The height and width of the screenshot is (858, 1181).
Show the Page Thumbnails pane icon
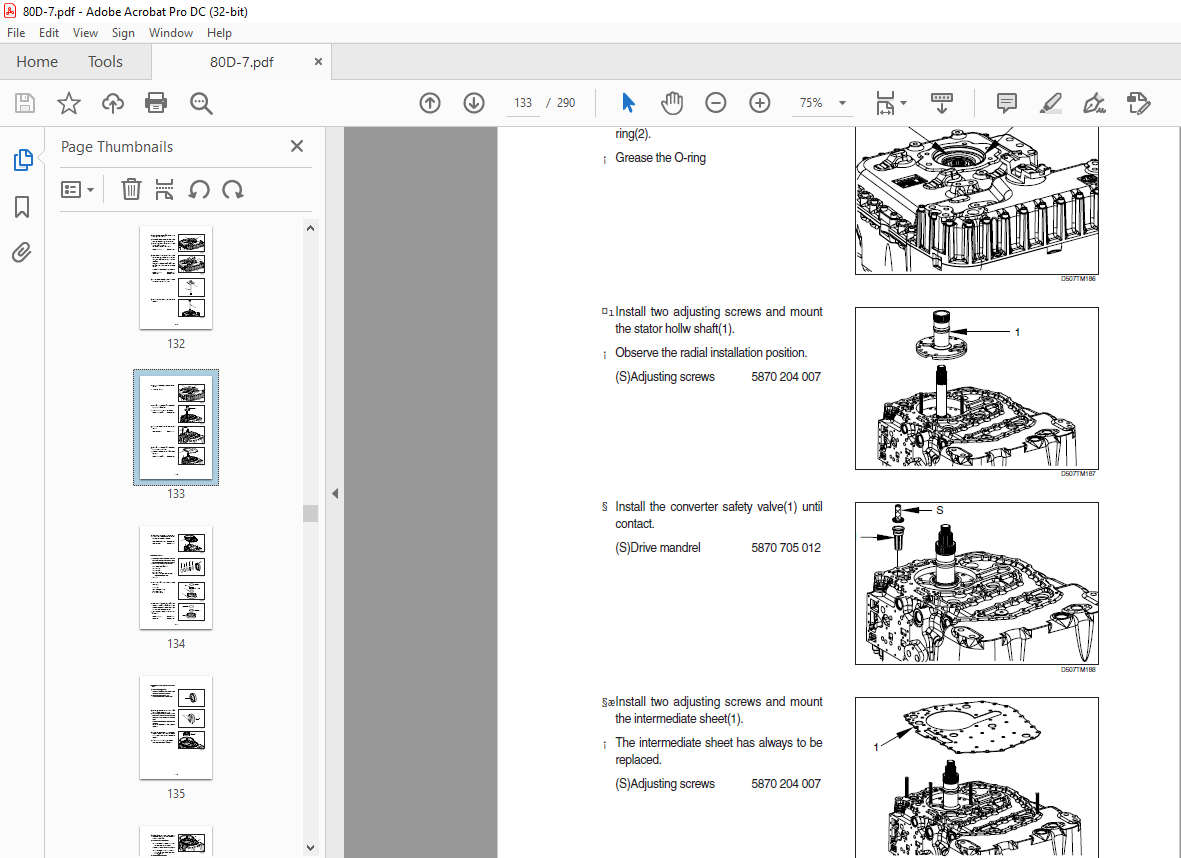click(x=23, y=160)
